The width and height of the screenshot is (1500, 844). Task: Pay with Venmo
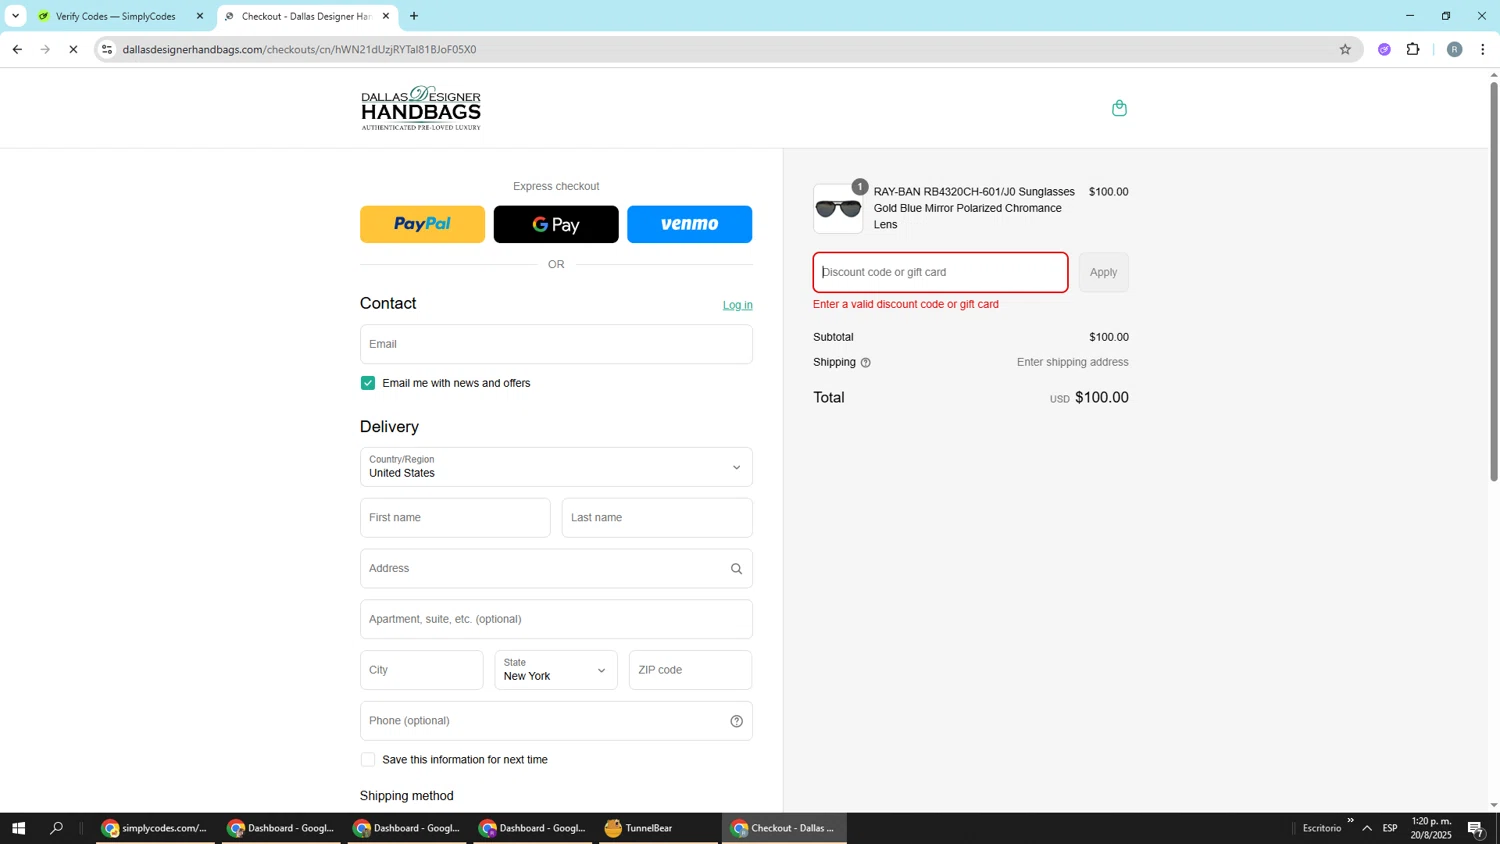689,224
